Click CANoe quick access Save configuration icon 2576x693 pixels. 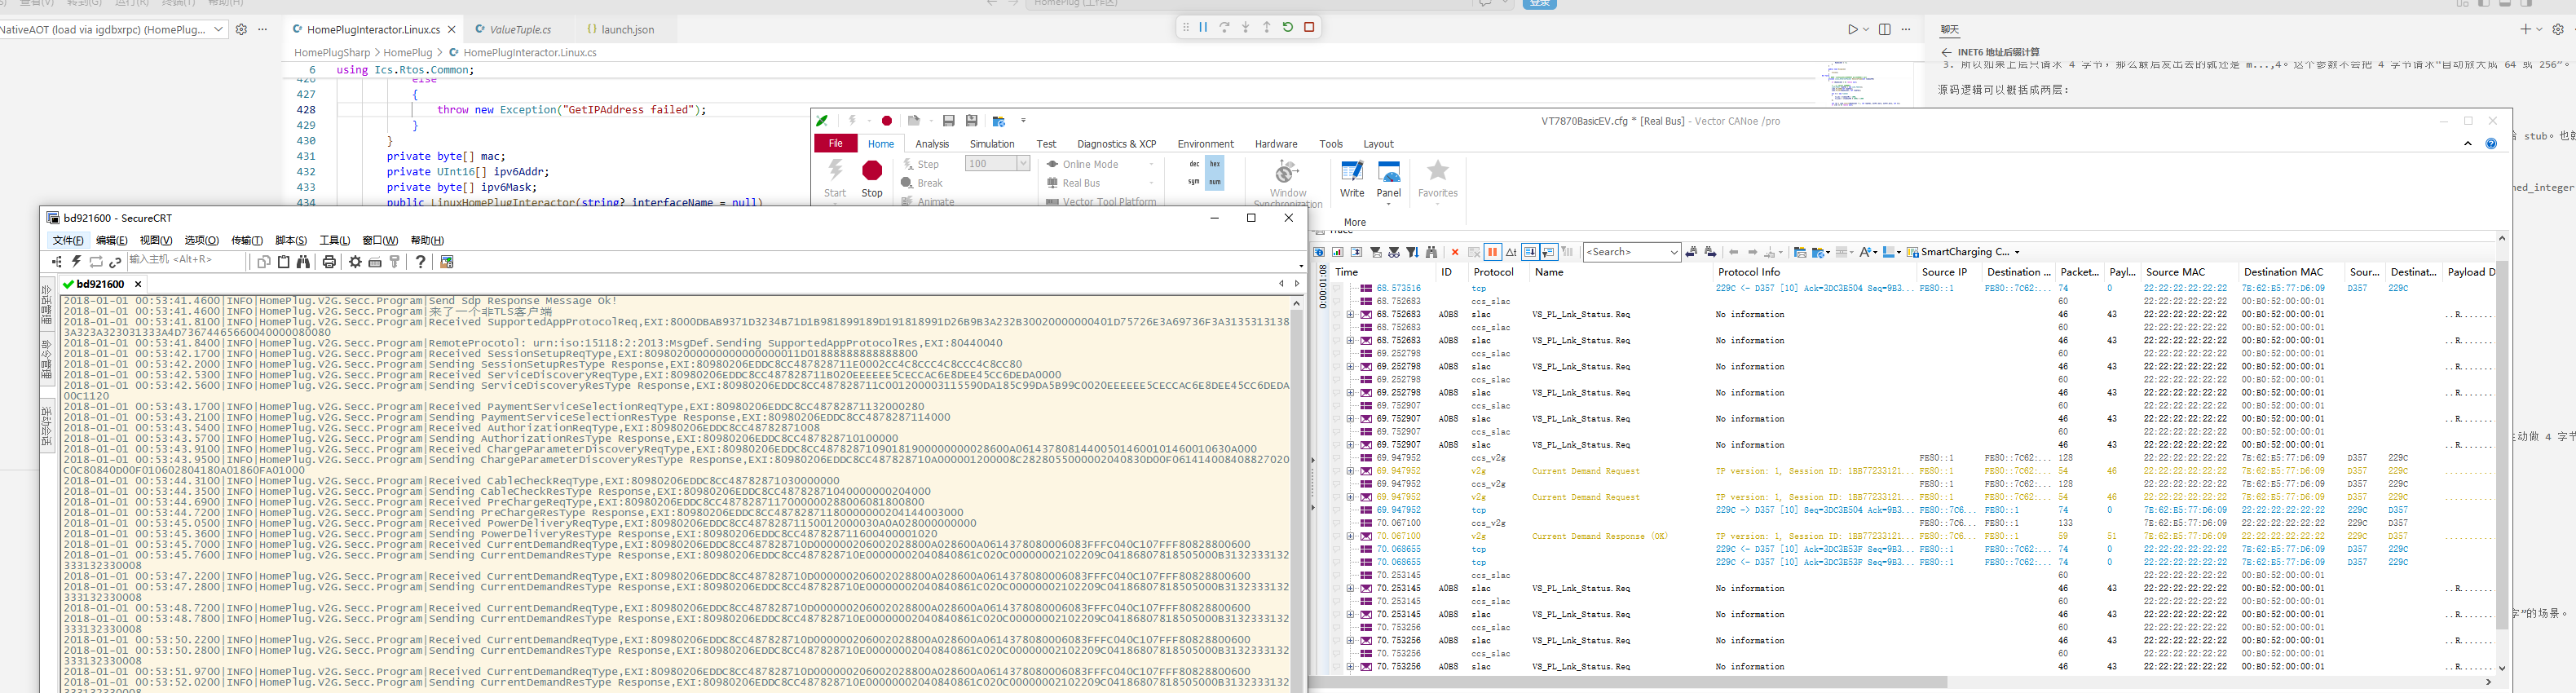(x=948, y=121)
